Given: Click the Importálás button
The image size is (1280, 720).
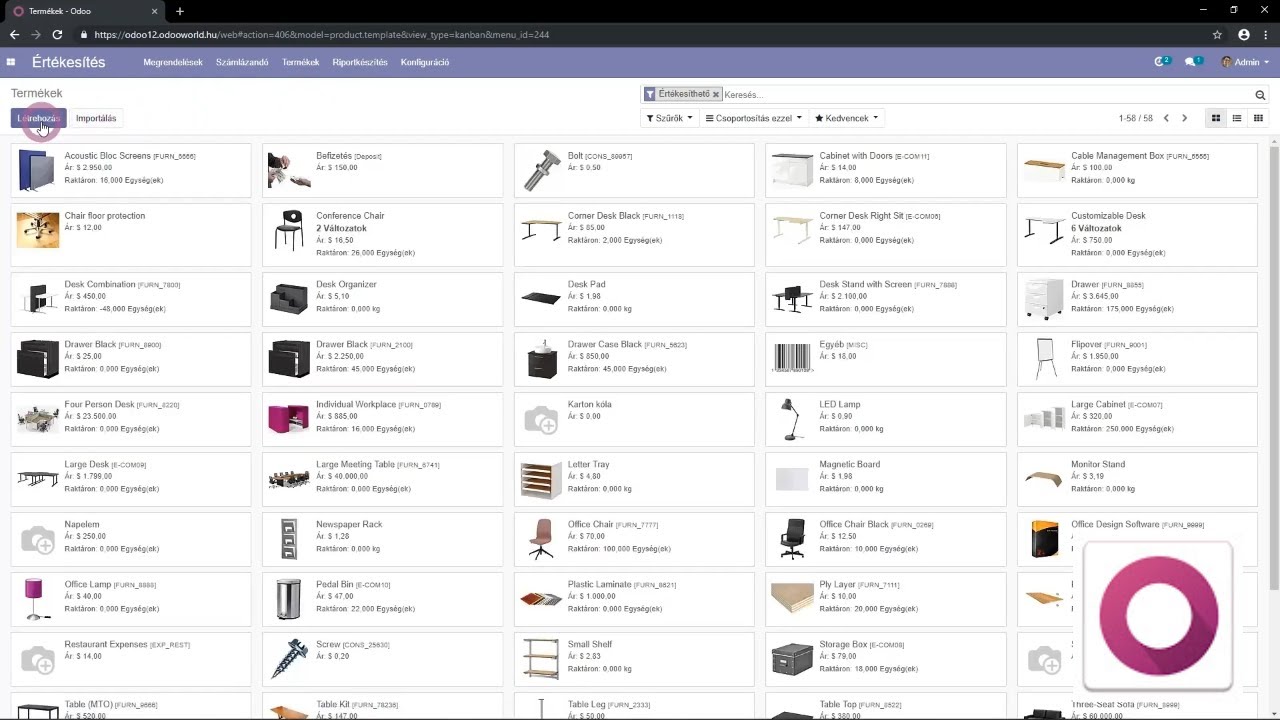Looking at the screenshot, I should (x=96, y=118).
